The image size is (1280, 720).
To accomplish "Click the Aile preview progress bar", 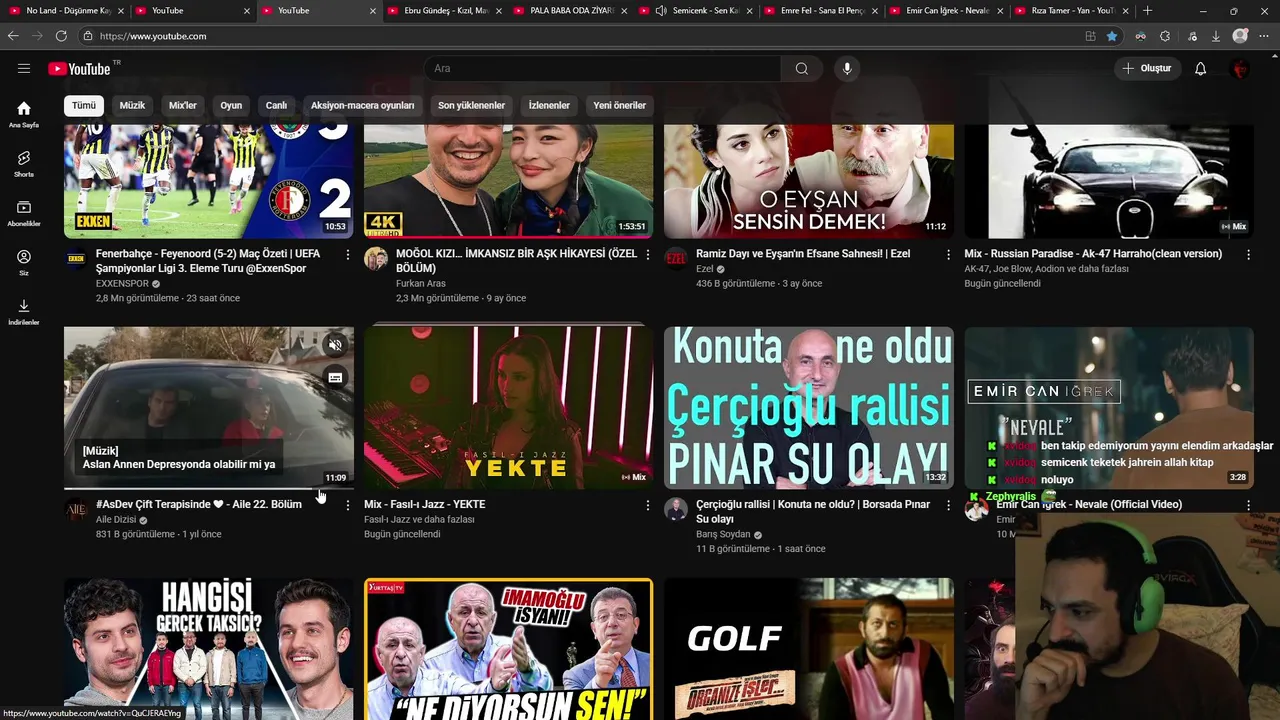I will 209,488.
